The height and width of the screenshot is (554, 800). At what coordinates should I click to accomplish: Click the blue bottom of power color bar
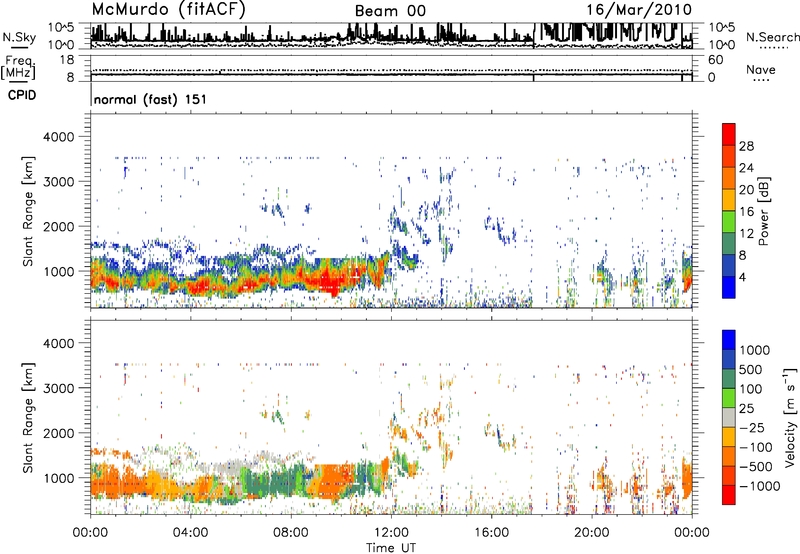(729, 287)
